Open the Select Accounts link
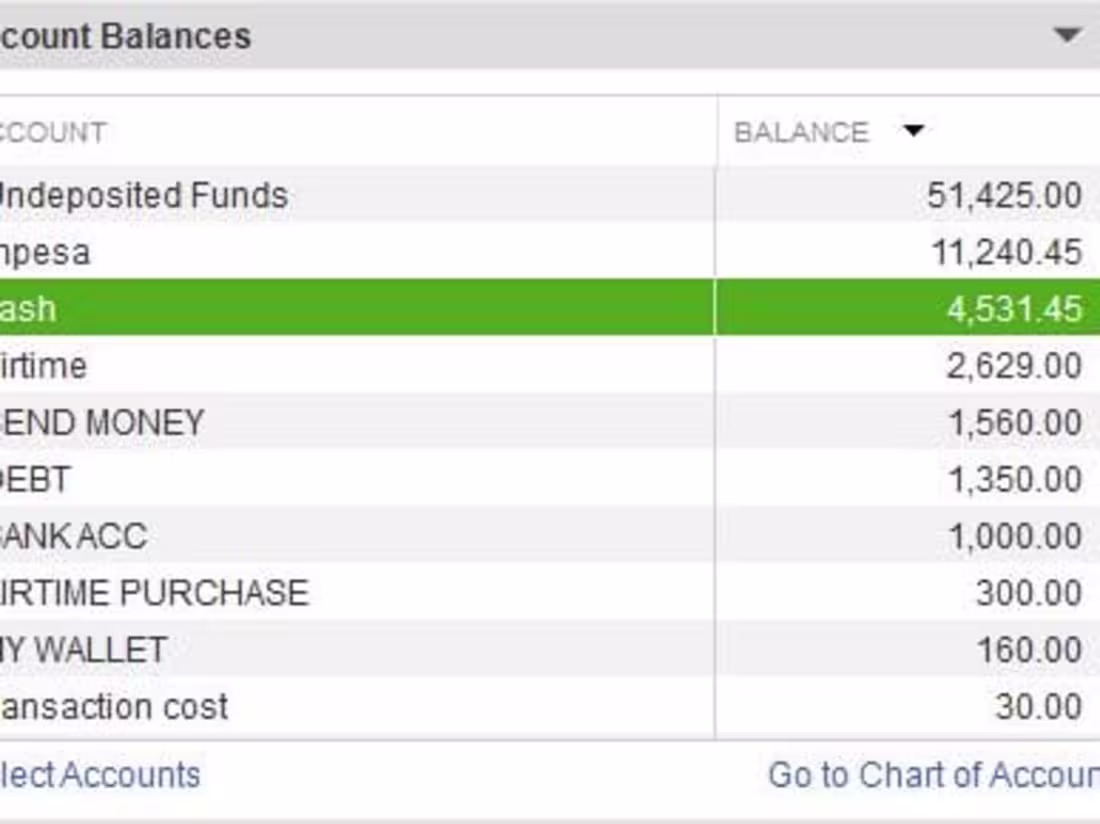Viewport: 1100px width, 824px height. click(x=100, y=775)
